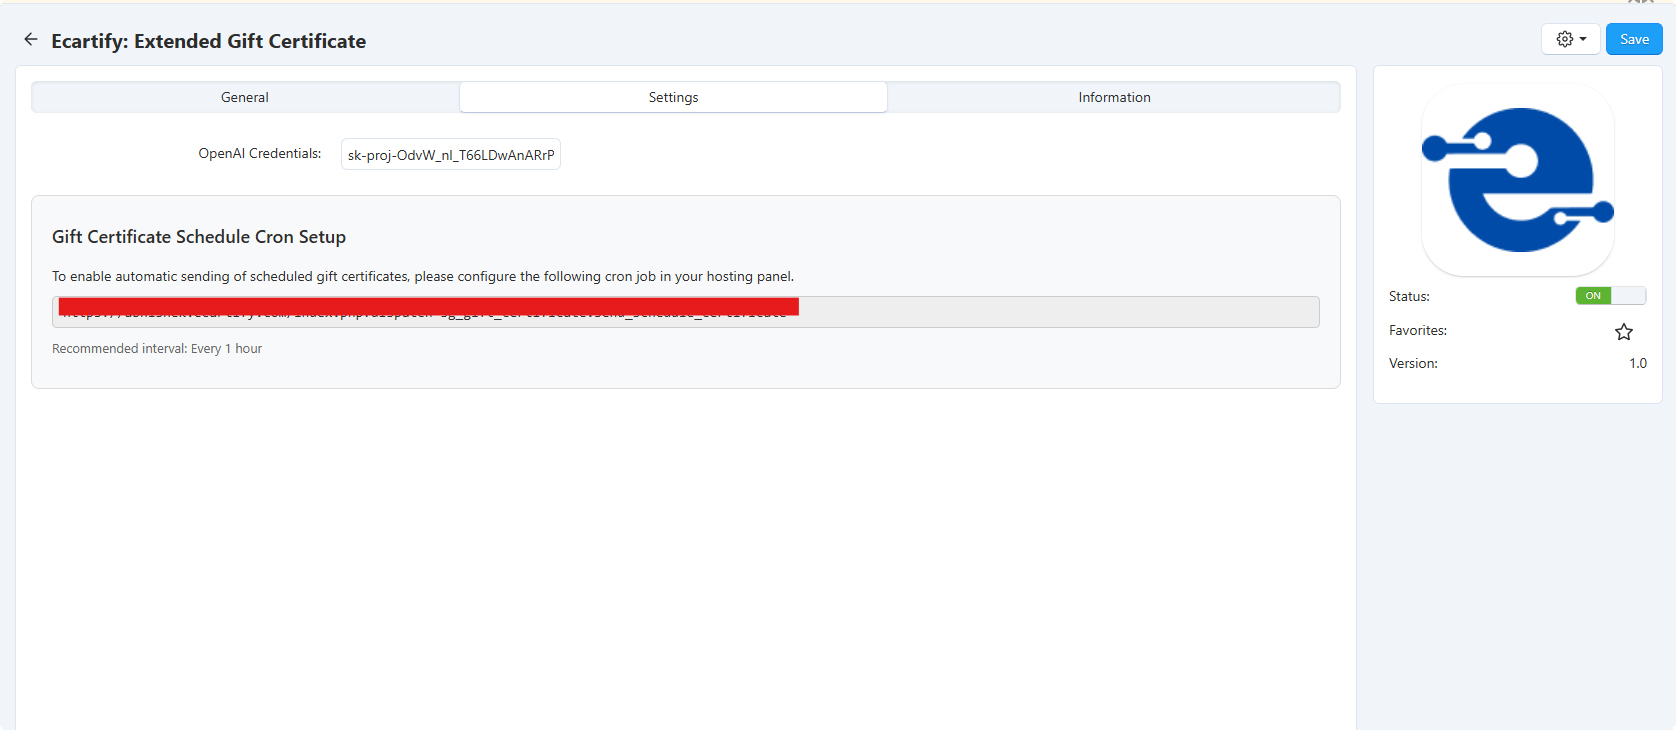Screen dimensions: 1676x730
Task: Select the Settings tab
Action: 673,97
